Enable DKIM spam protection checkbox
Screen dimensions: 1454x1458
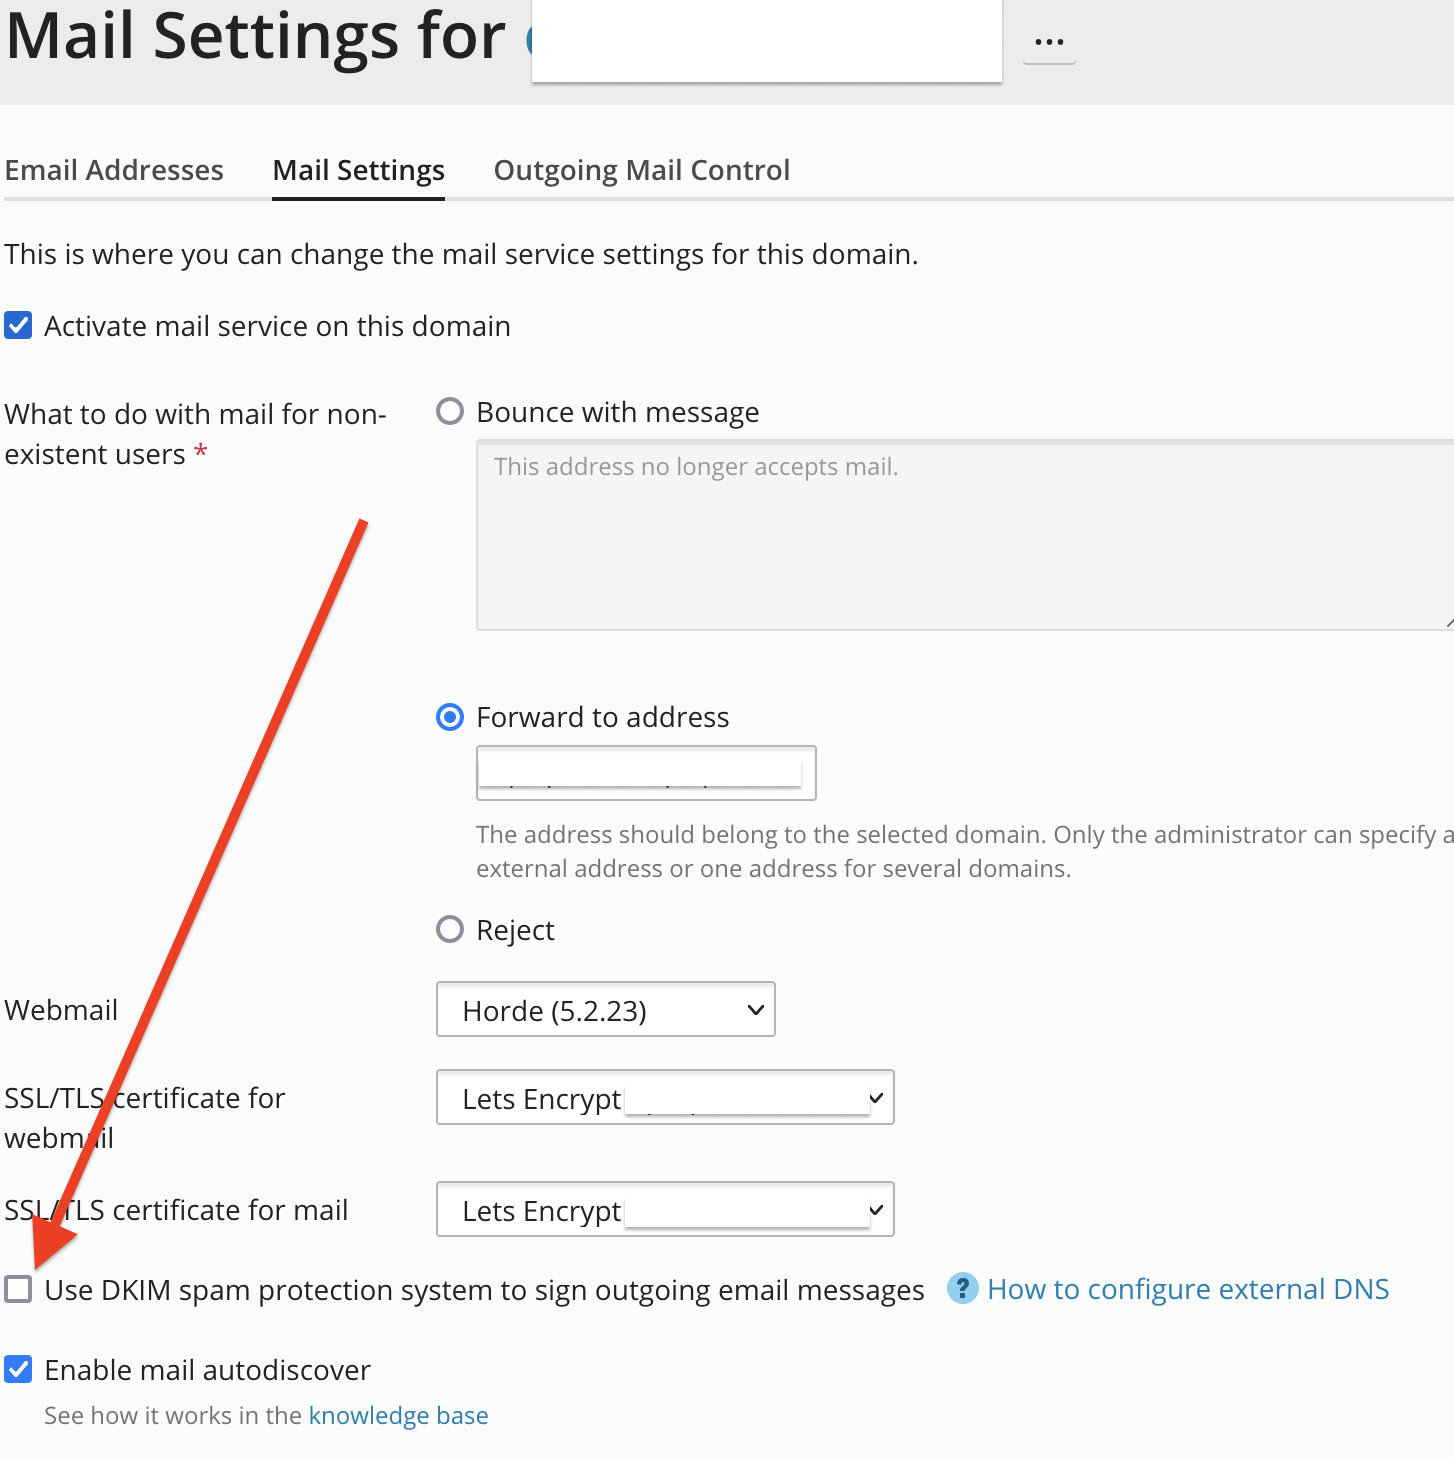pos(19,1290)
